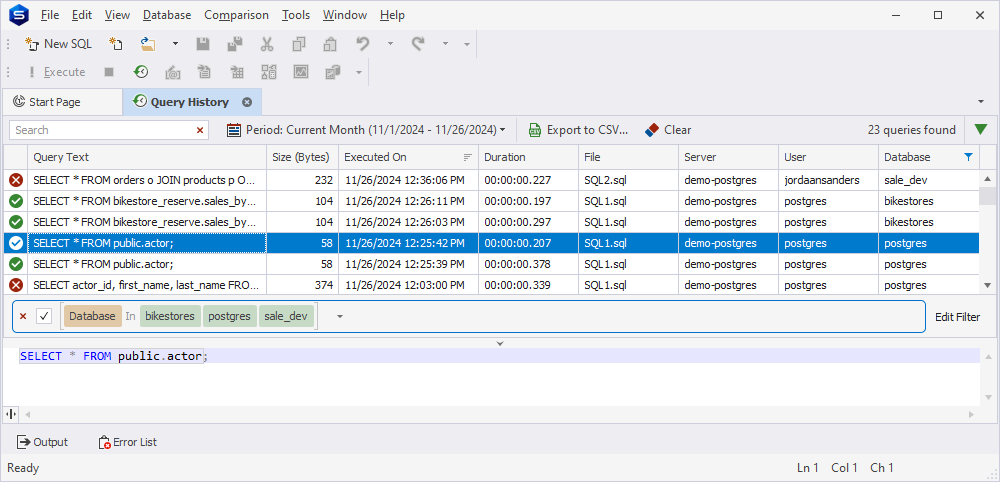Open the View menu
This screenshot has height=482, width=1000.
117,15
